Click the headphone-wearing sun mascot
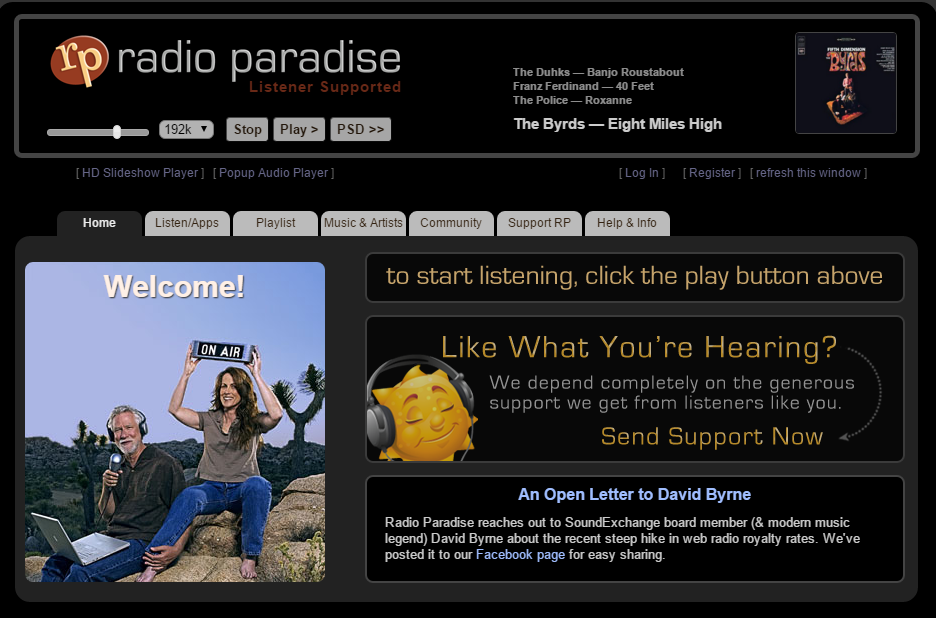936x618 pixels. point(421,408)
